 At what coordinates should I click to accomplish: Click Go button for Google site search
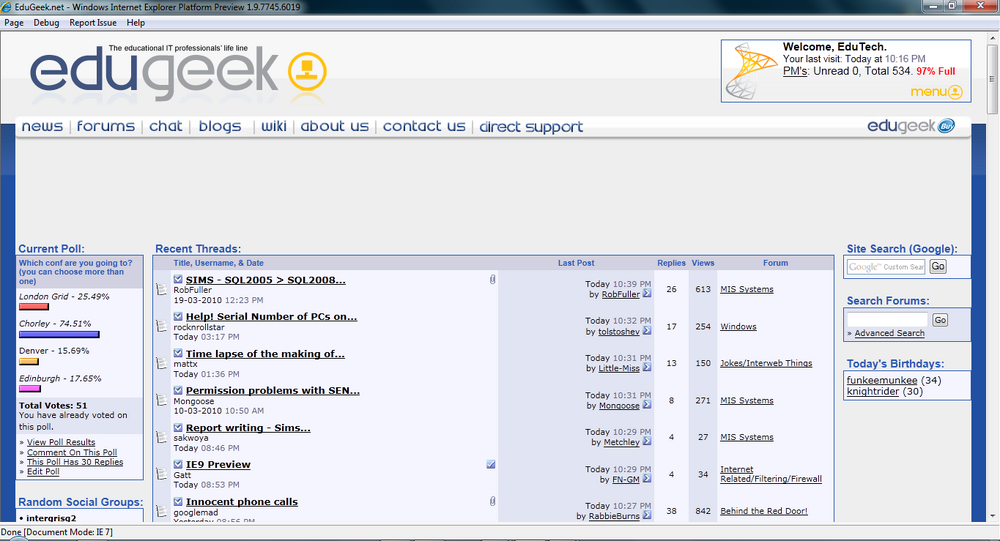(x=938, y=267)
